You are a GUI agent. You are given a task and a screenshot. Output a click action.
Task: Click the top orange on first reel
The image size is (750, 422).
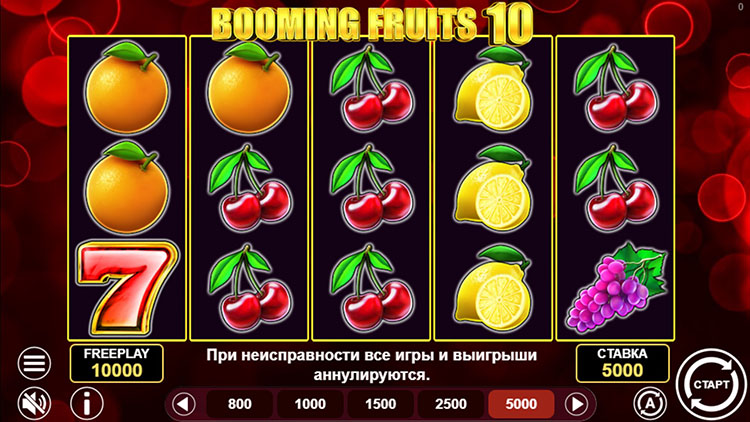coord(127,88)
